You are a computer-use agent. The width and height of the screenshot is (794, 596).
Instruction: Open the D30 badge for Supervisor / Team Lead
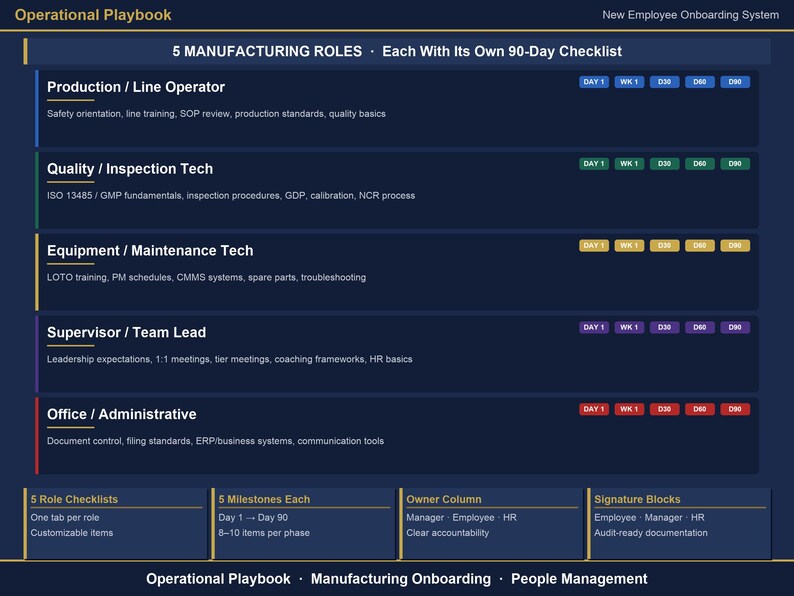[x=664, y=328]
